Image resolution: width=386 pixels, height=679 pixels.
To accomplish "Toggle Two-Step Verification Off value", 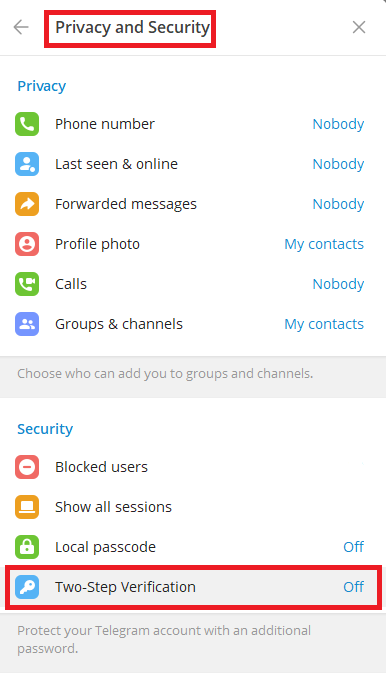I will [x=354, y=587].
